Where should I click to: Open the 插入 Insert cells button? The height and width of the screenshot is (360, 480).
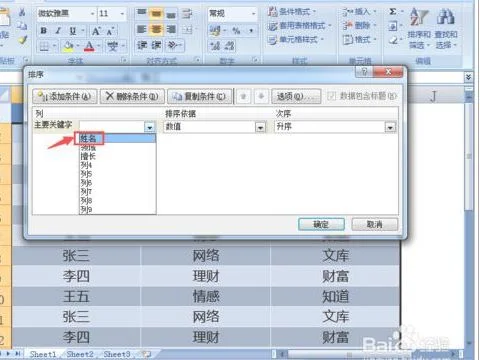(x=360, y=12)
